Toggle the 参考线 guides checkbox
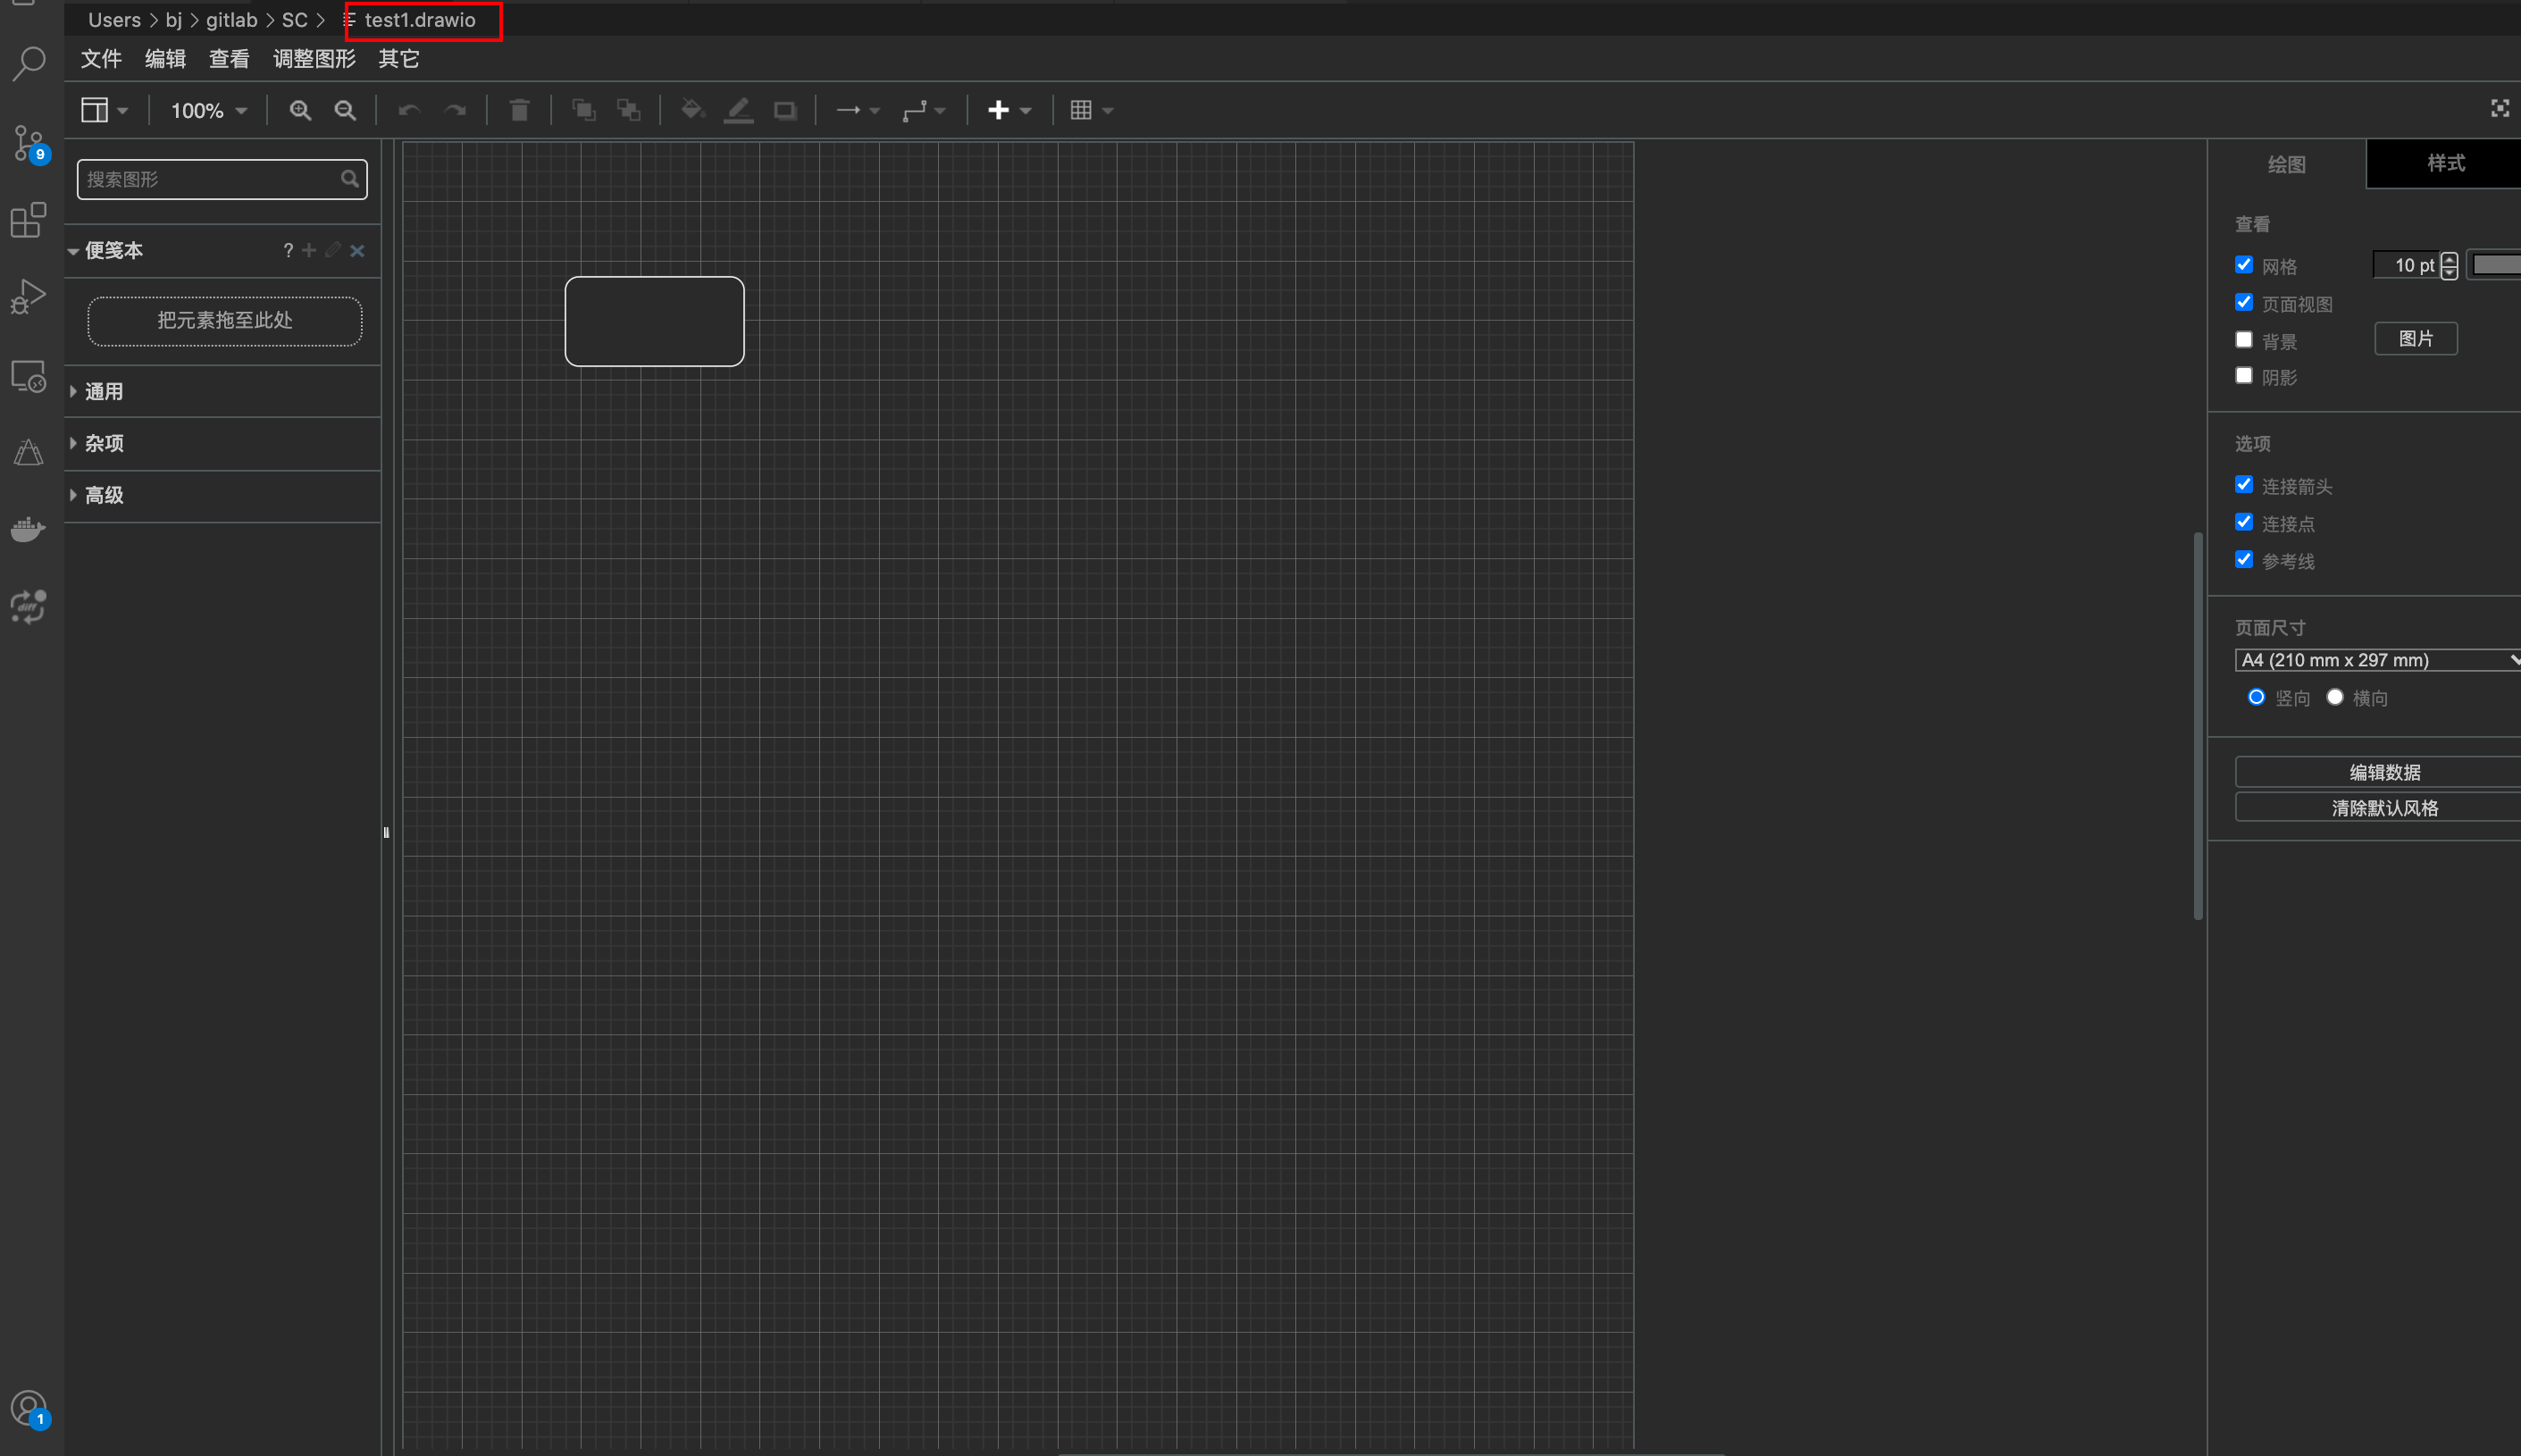Image resolution: width=2521 pixels, height=1456 pixels. point(2244,559)
